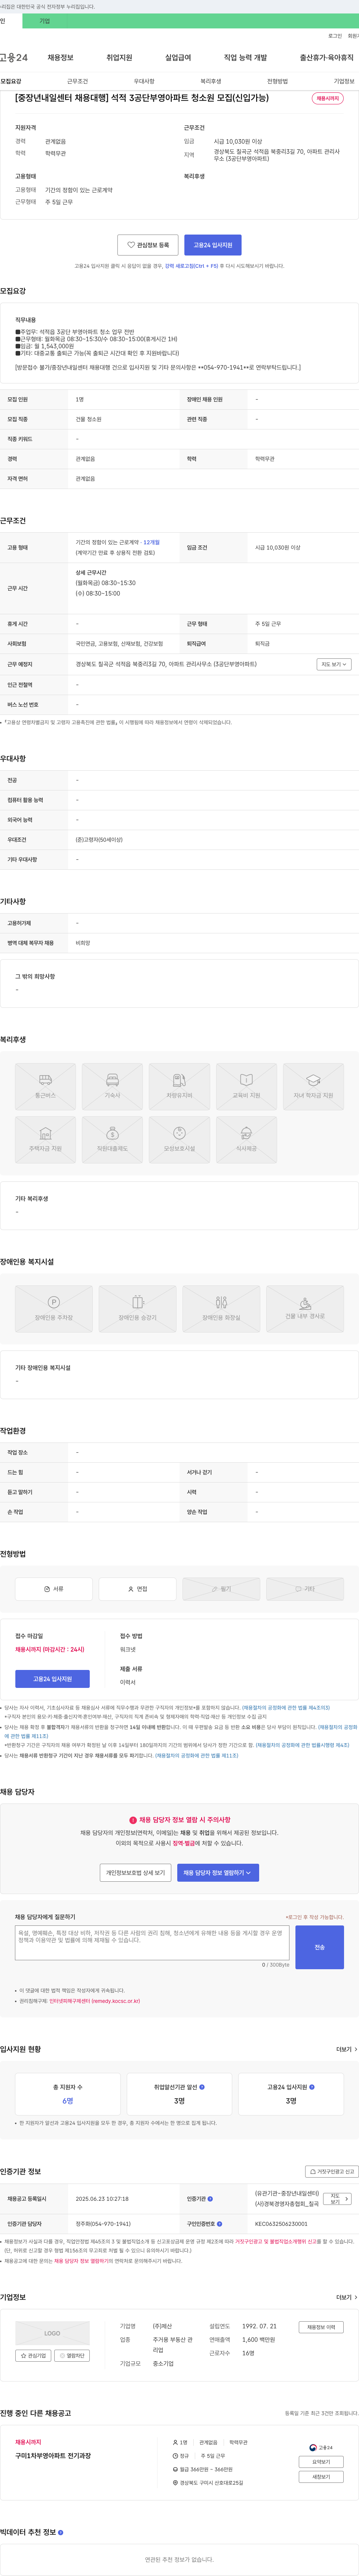Toggle the 관심기업 star button
This screenshot has height=2576, width=359.
(33, 2356)
